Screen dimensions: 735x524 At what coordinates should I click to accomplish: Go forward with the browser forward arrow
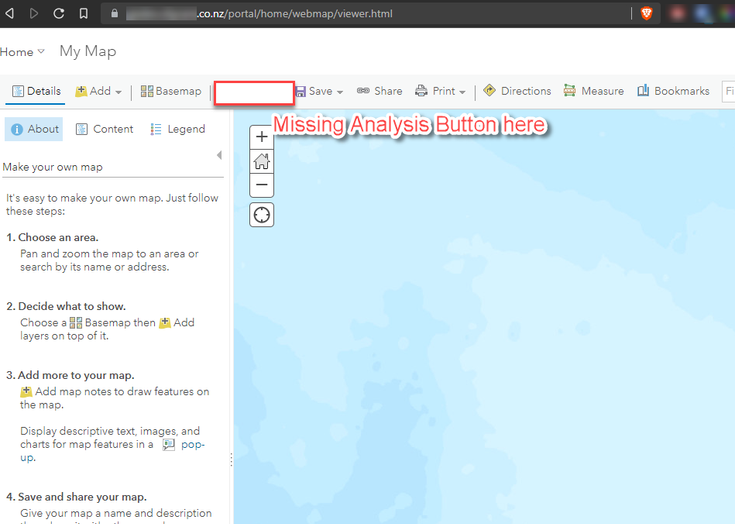coord(34,14)
